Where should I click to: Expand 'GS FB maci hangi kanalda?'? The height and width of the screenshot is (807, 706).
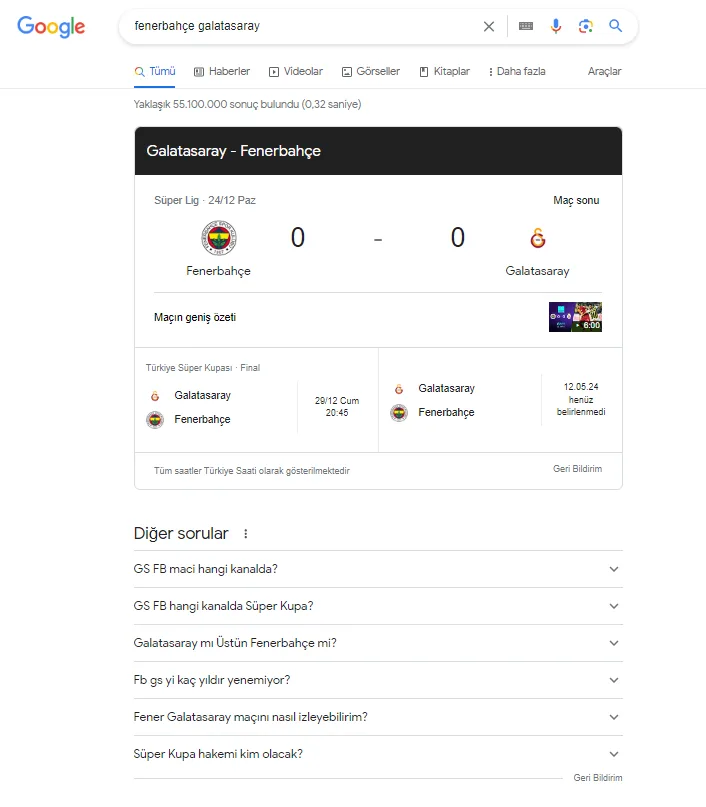(x=378, y=569)
